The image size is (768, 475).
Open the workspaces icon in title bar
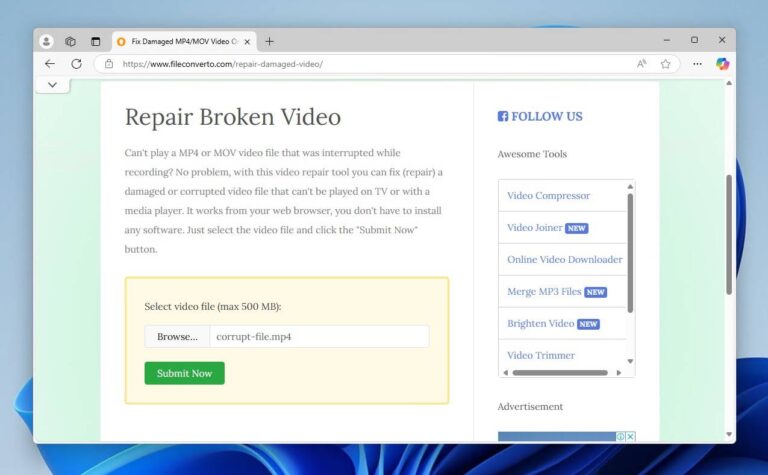coord(71,42)
